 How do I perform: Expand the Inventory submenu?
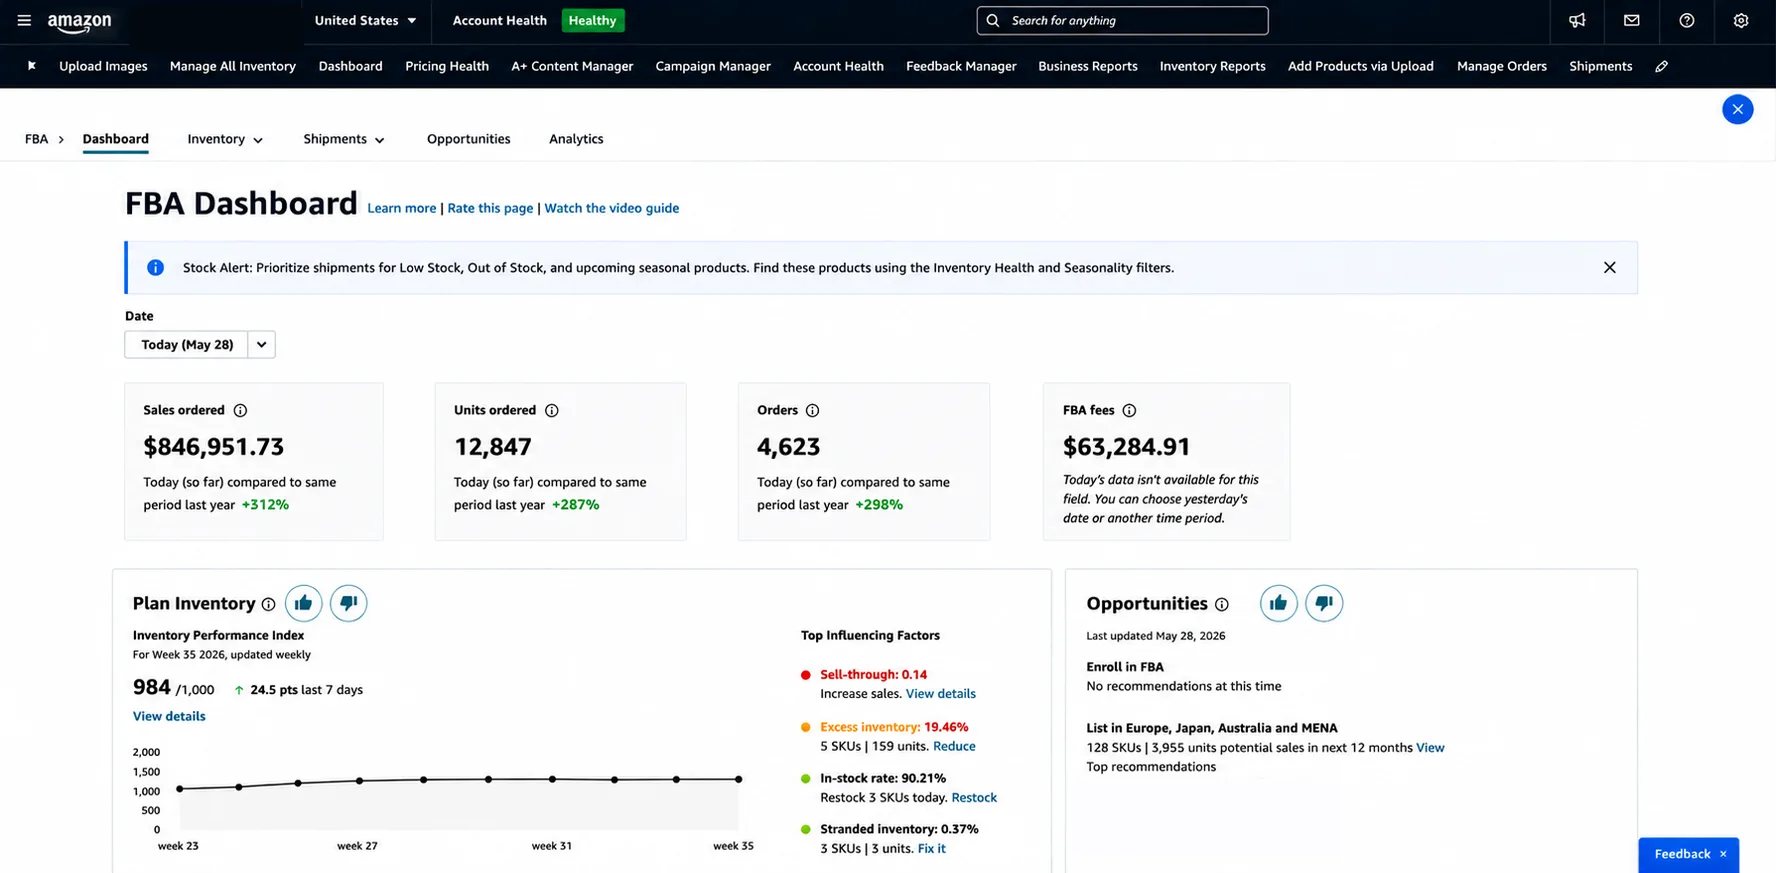pos(225,139)
